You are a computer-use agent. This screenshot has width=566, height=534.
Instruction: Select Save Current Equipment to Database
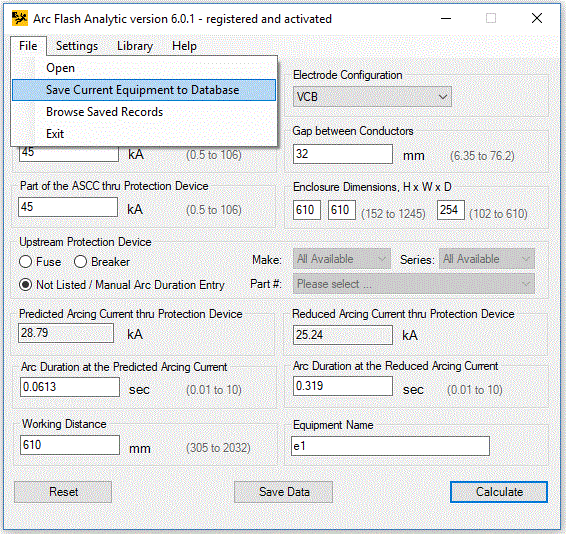pyautogui.click(x=144, y=90)
